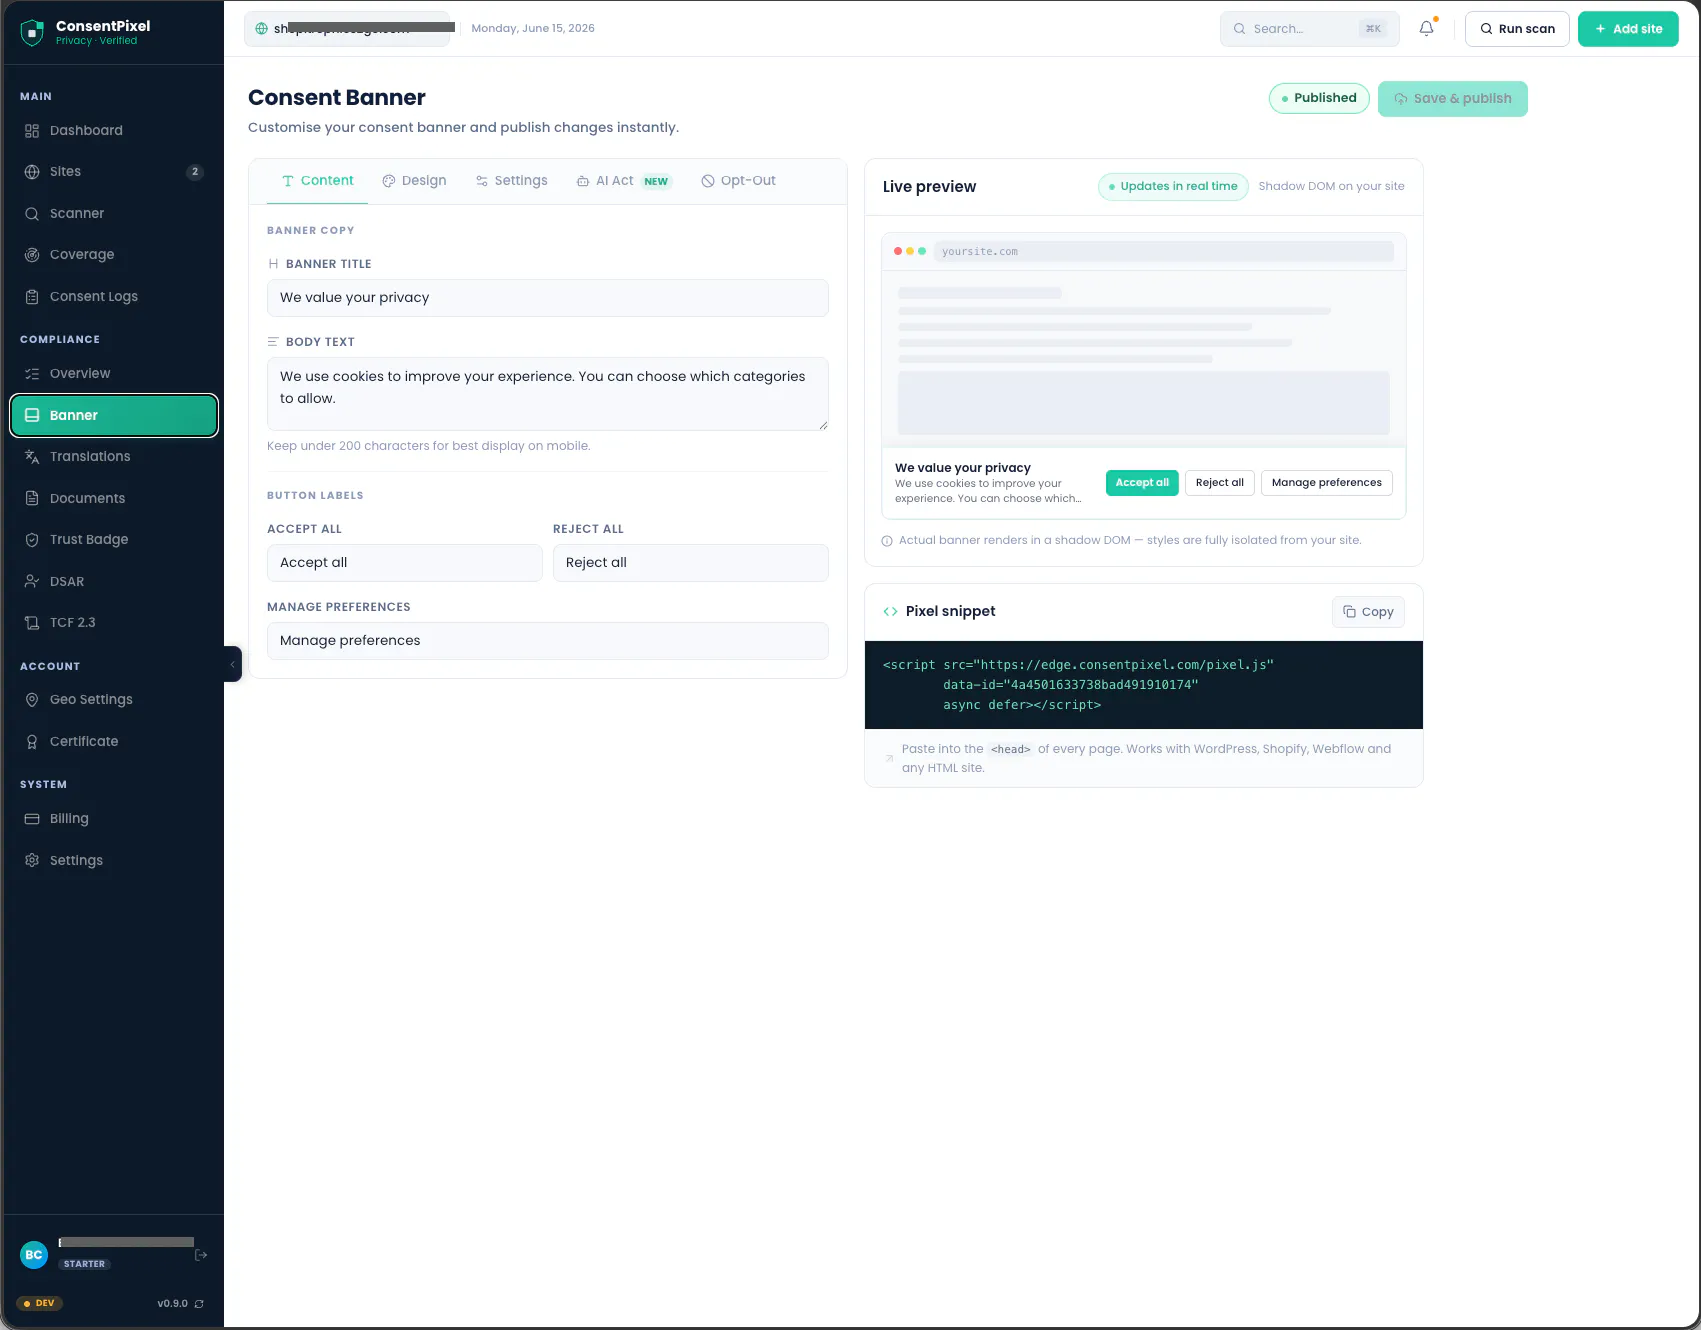Click the Run scan button

click(1517, 29)
